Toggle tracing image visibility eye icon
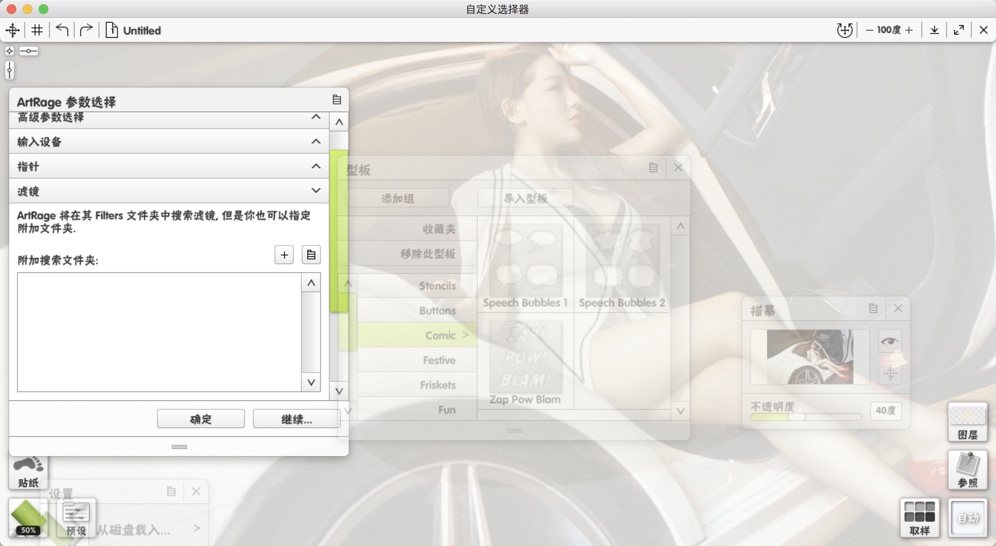996x546 pixels. pos(890,342)
